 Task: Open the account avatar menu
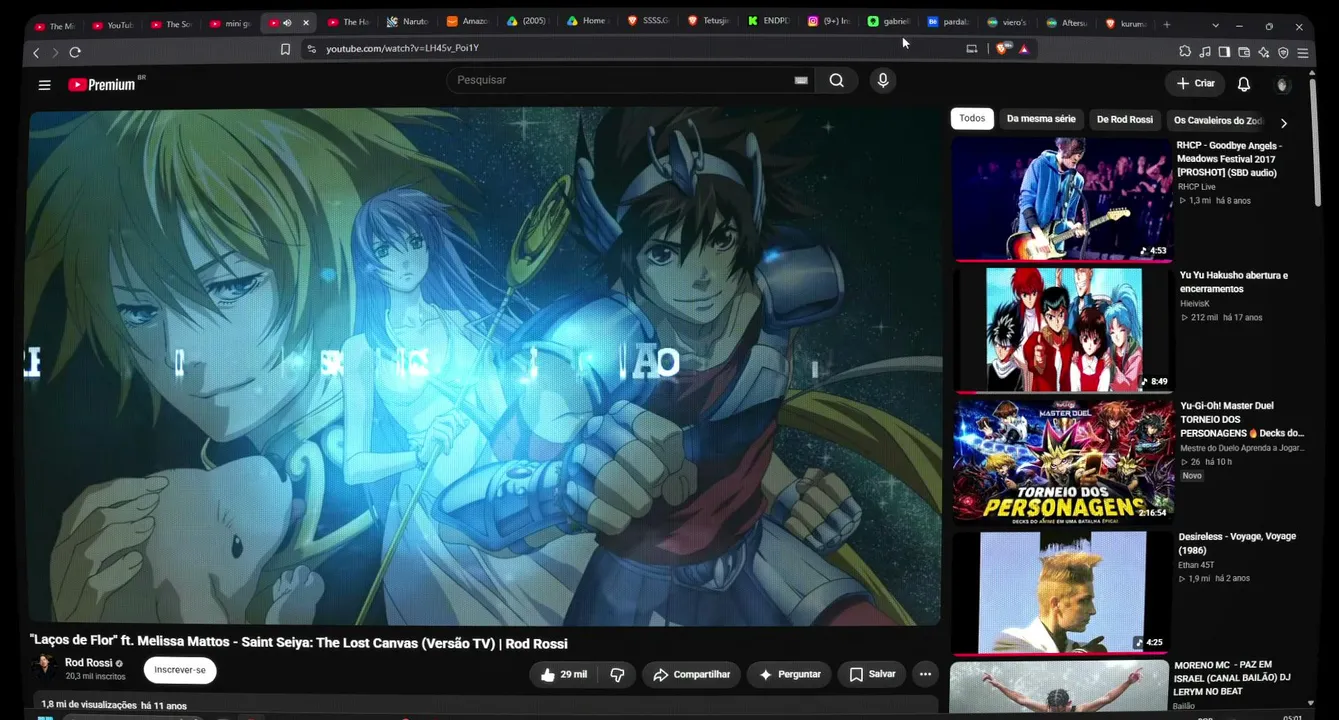pyautogui.click(x=1283, y=84)
